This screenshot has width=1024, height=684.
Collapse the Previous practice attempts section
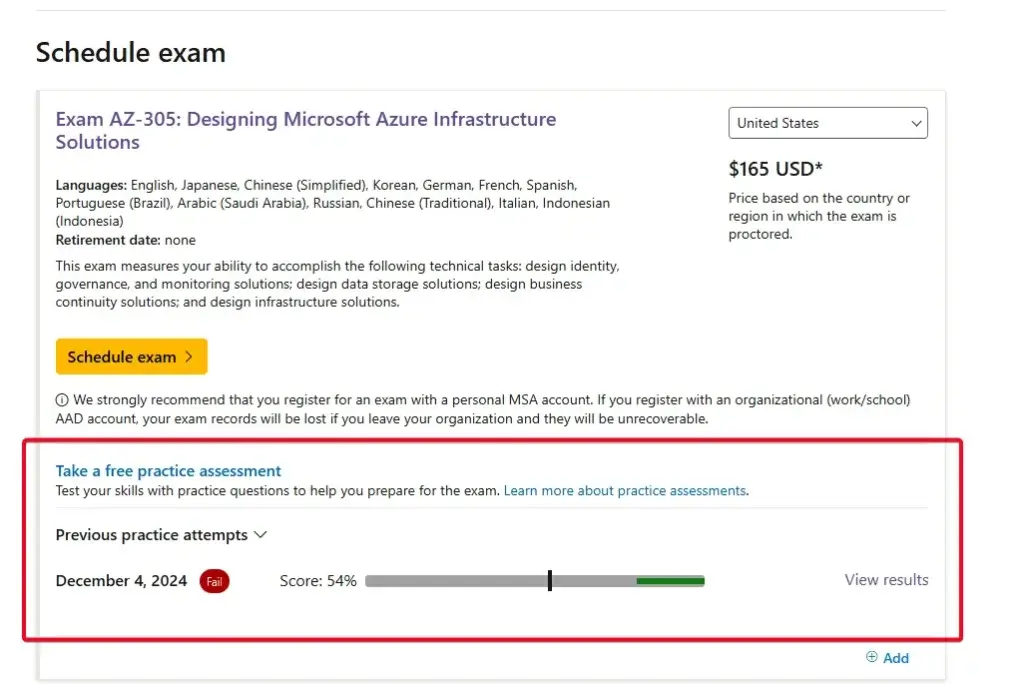[x=161, y=535]
